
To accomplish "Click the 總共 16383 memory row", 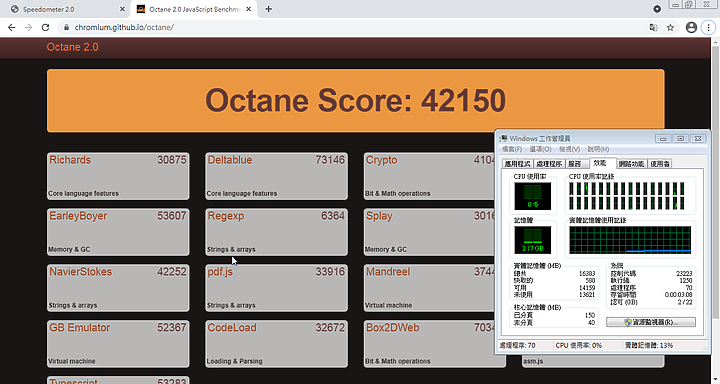I will [x=554, y=273].
